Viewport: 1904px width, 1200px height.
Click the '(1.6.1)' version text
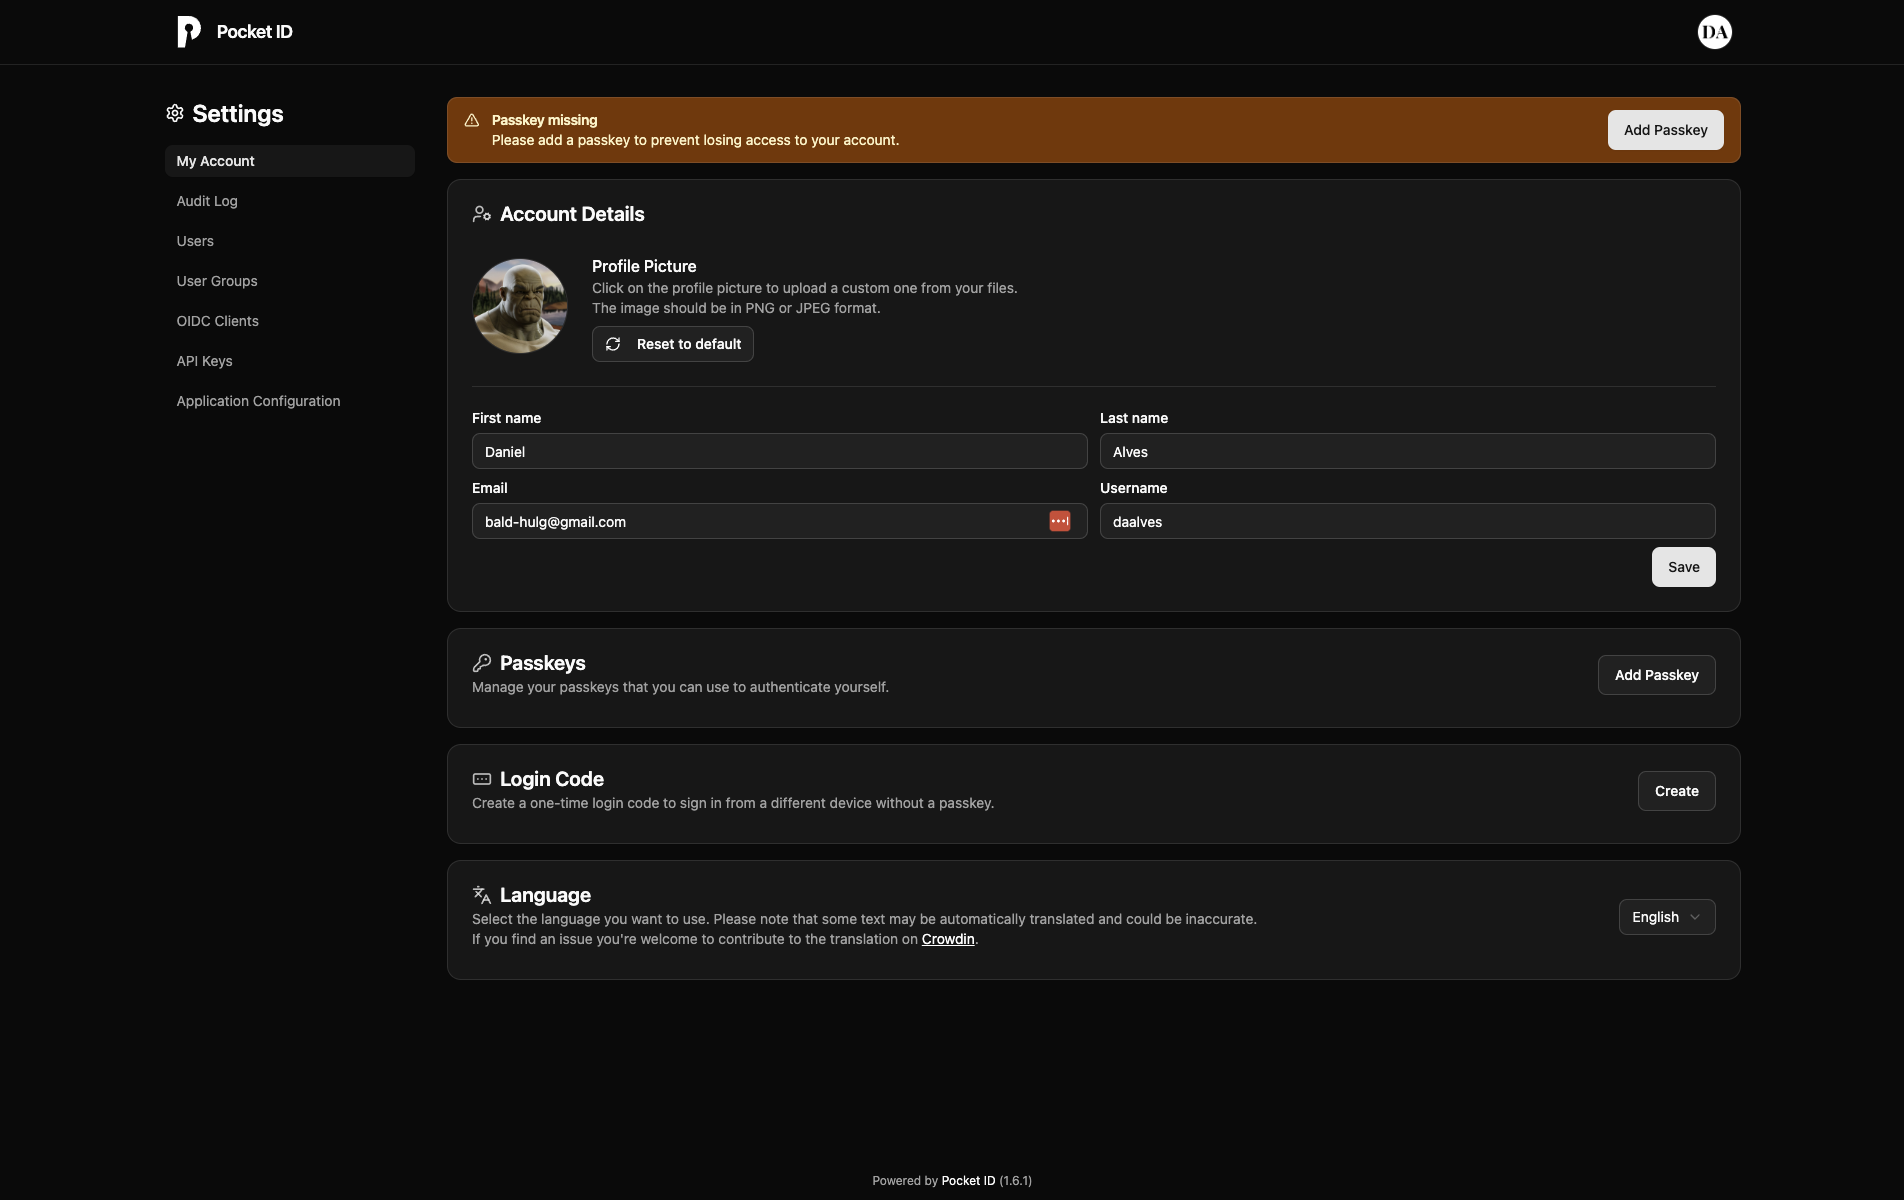(1016, 1181)
